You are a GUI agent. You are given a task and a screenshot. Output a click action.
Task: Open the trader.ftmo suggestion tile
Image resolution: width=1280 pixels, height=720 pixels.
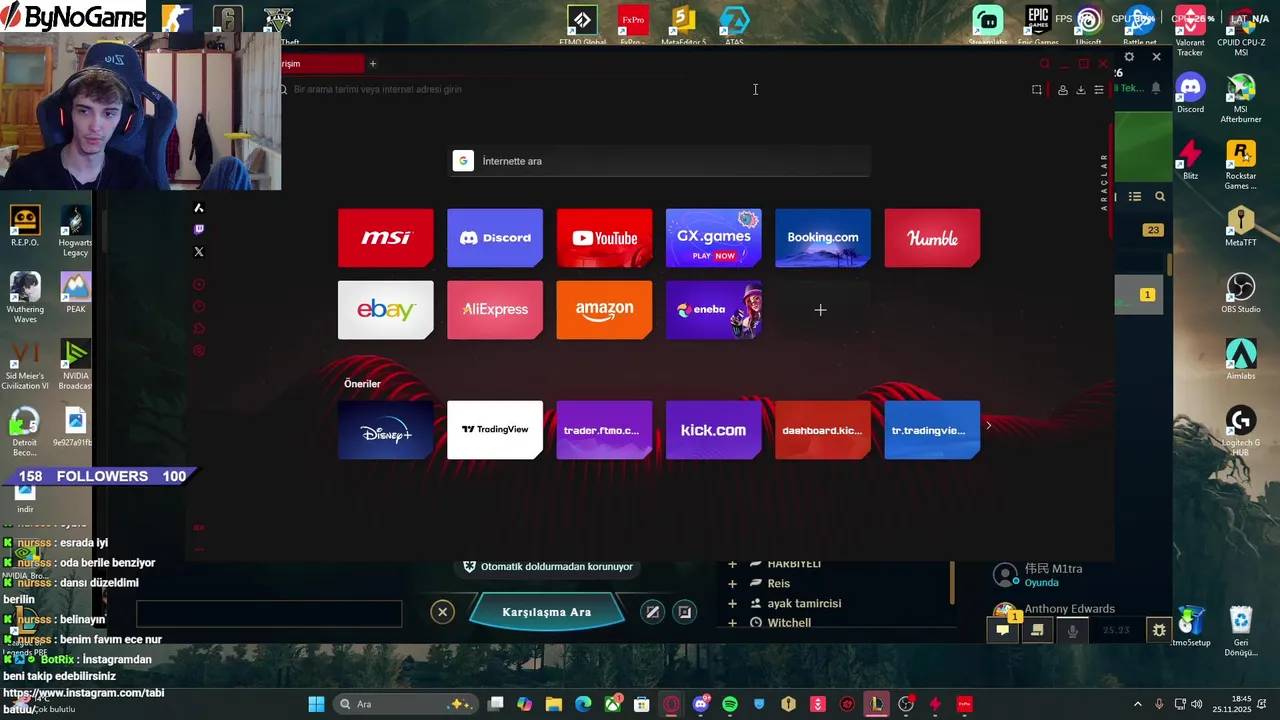(x=604, y=430)
